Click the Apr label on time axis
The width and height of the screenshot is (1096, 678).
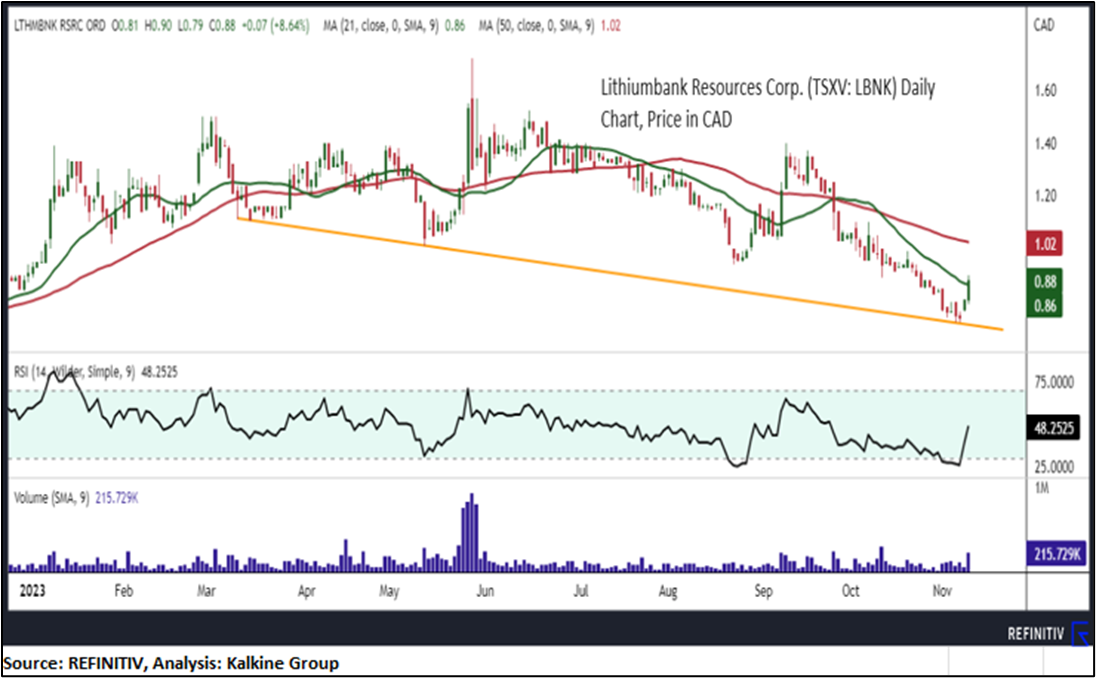tap(306, 591)
